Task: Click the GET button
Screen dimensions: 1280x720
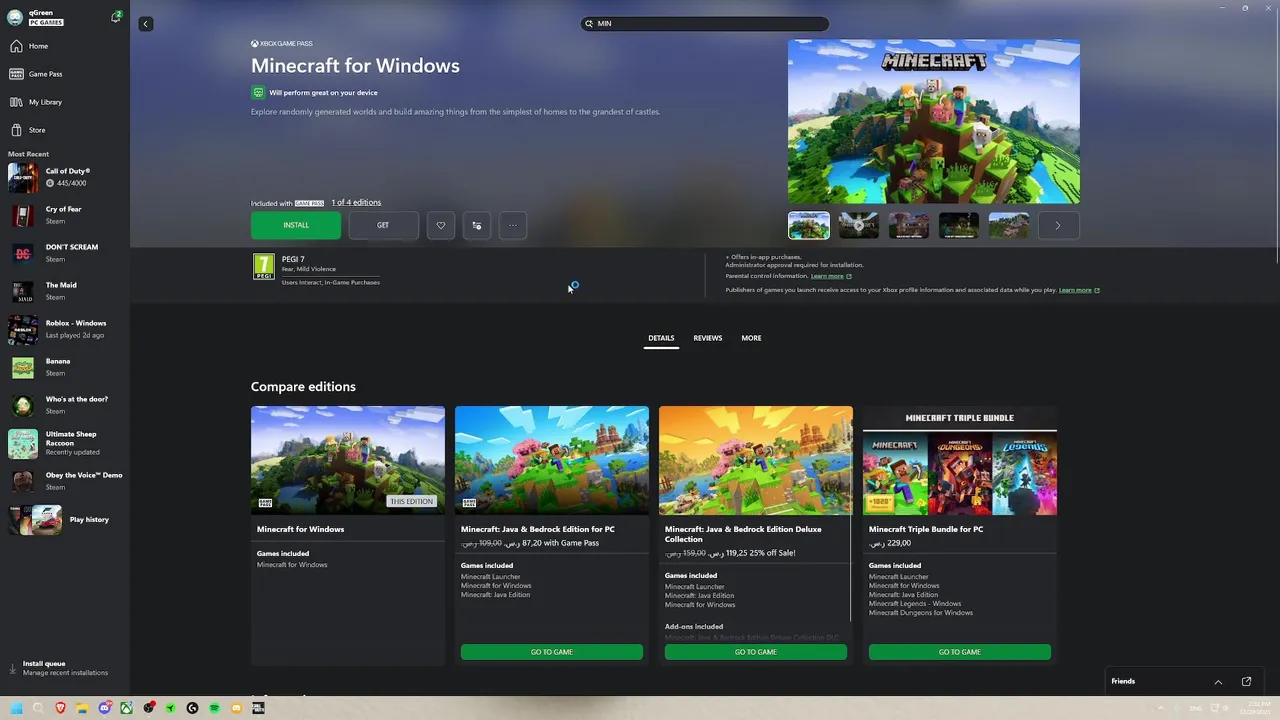Action: click(x=383, y=225)
